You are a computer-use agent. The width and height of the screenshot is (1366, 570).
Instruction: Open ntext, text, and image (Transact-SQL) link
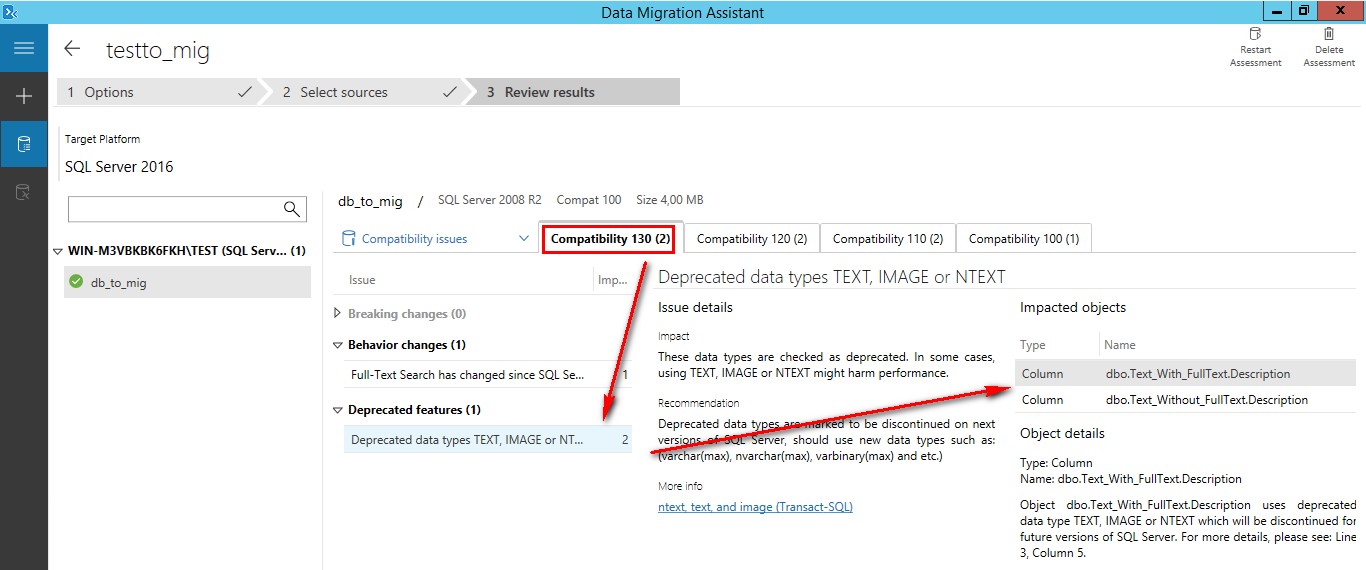point(755,507)
